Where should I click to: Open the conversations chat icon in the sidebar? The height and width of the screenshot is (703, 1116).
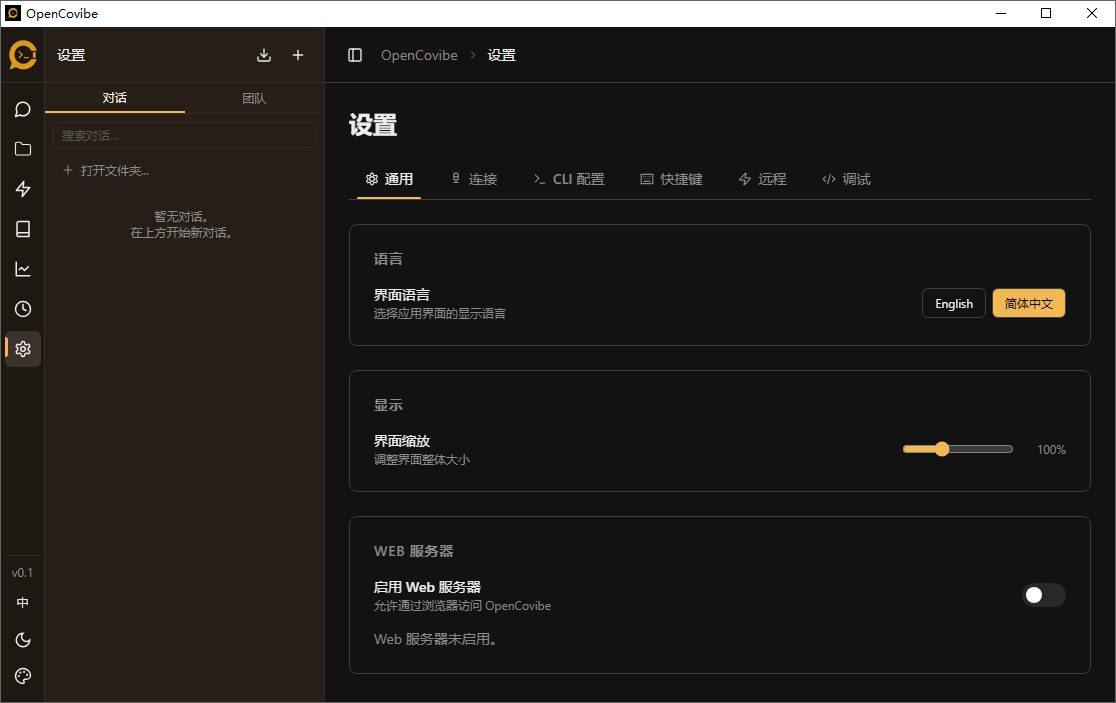tap(22, 109)
